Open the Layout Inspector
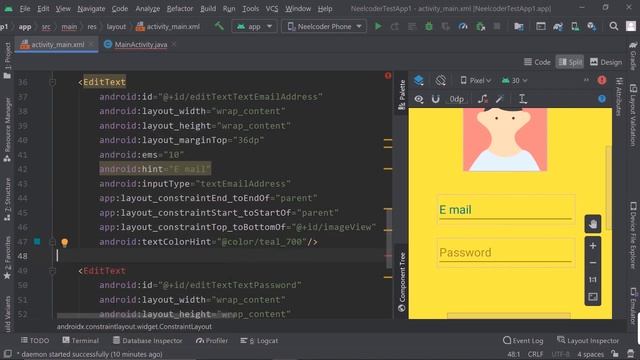 point(588,340)
